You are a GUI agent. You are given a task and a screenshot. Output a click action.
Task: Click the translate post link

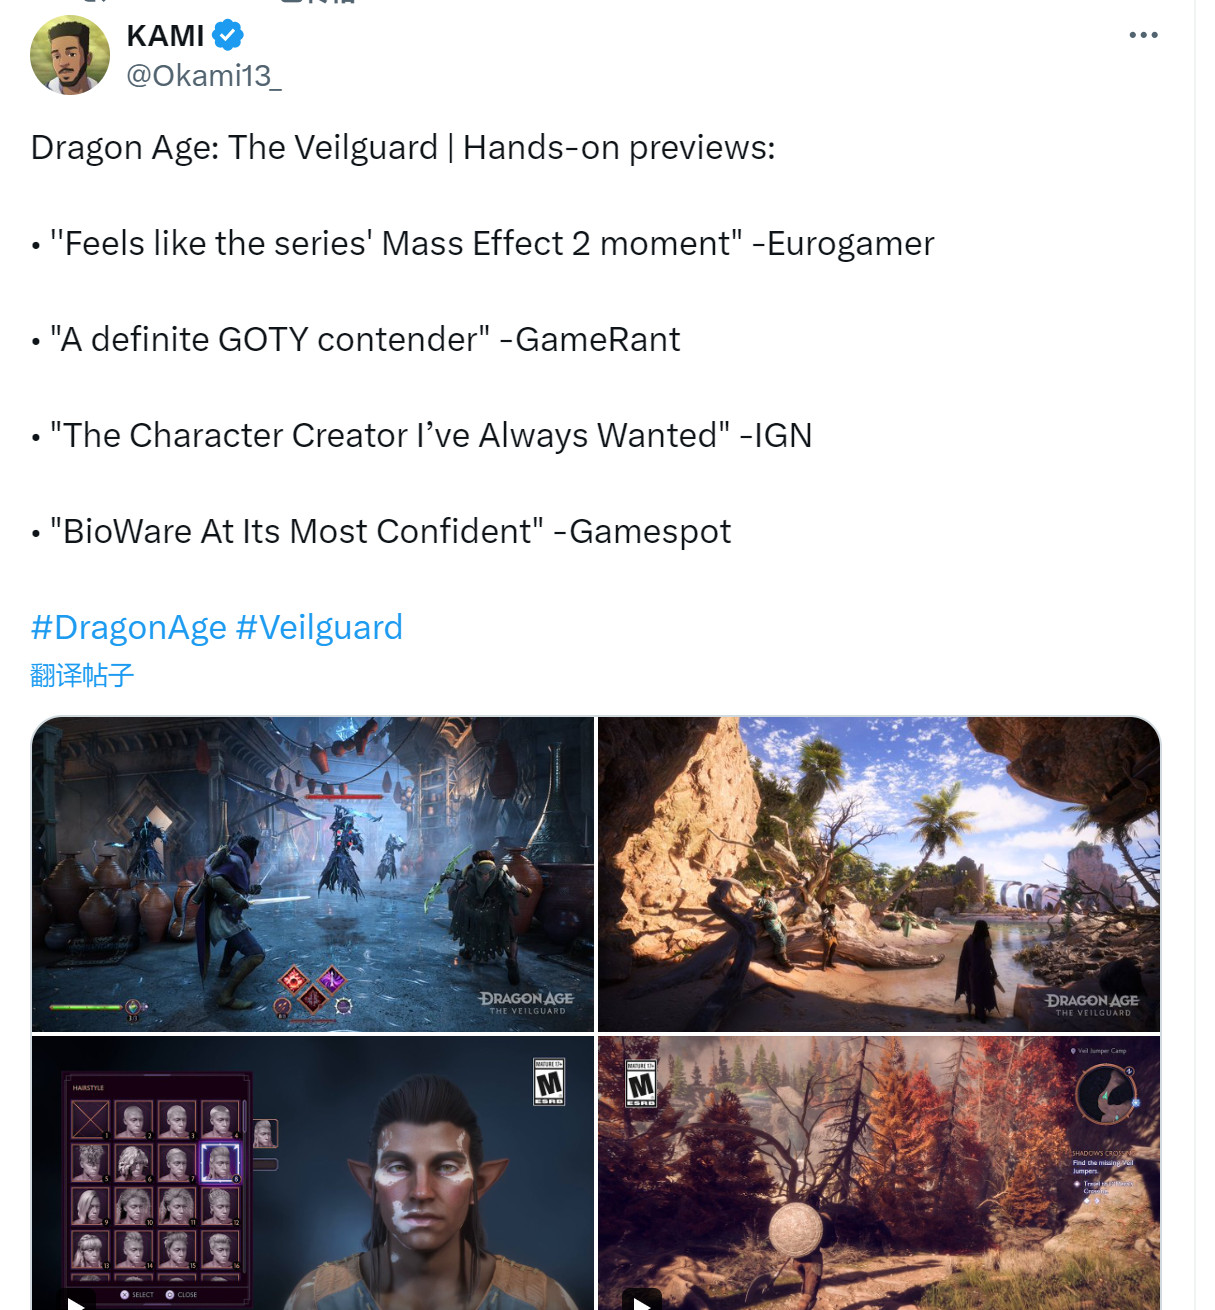coord(82,676)
